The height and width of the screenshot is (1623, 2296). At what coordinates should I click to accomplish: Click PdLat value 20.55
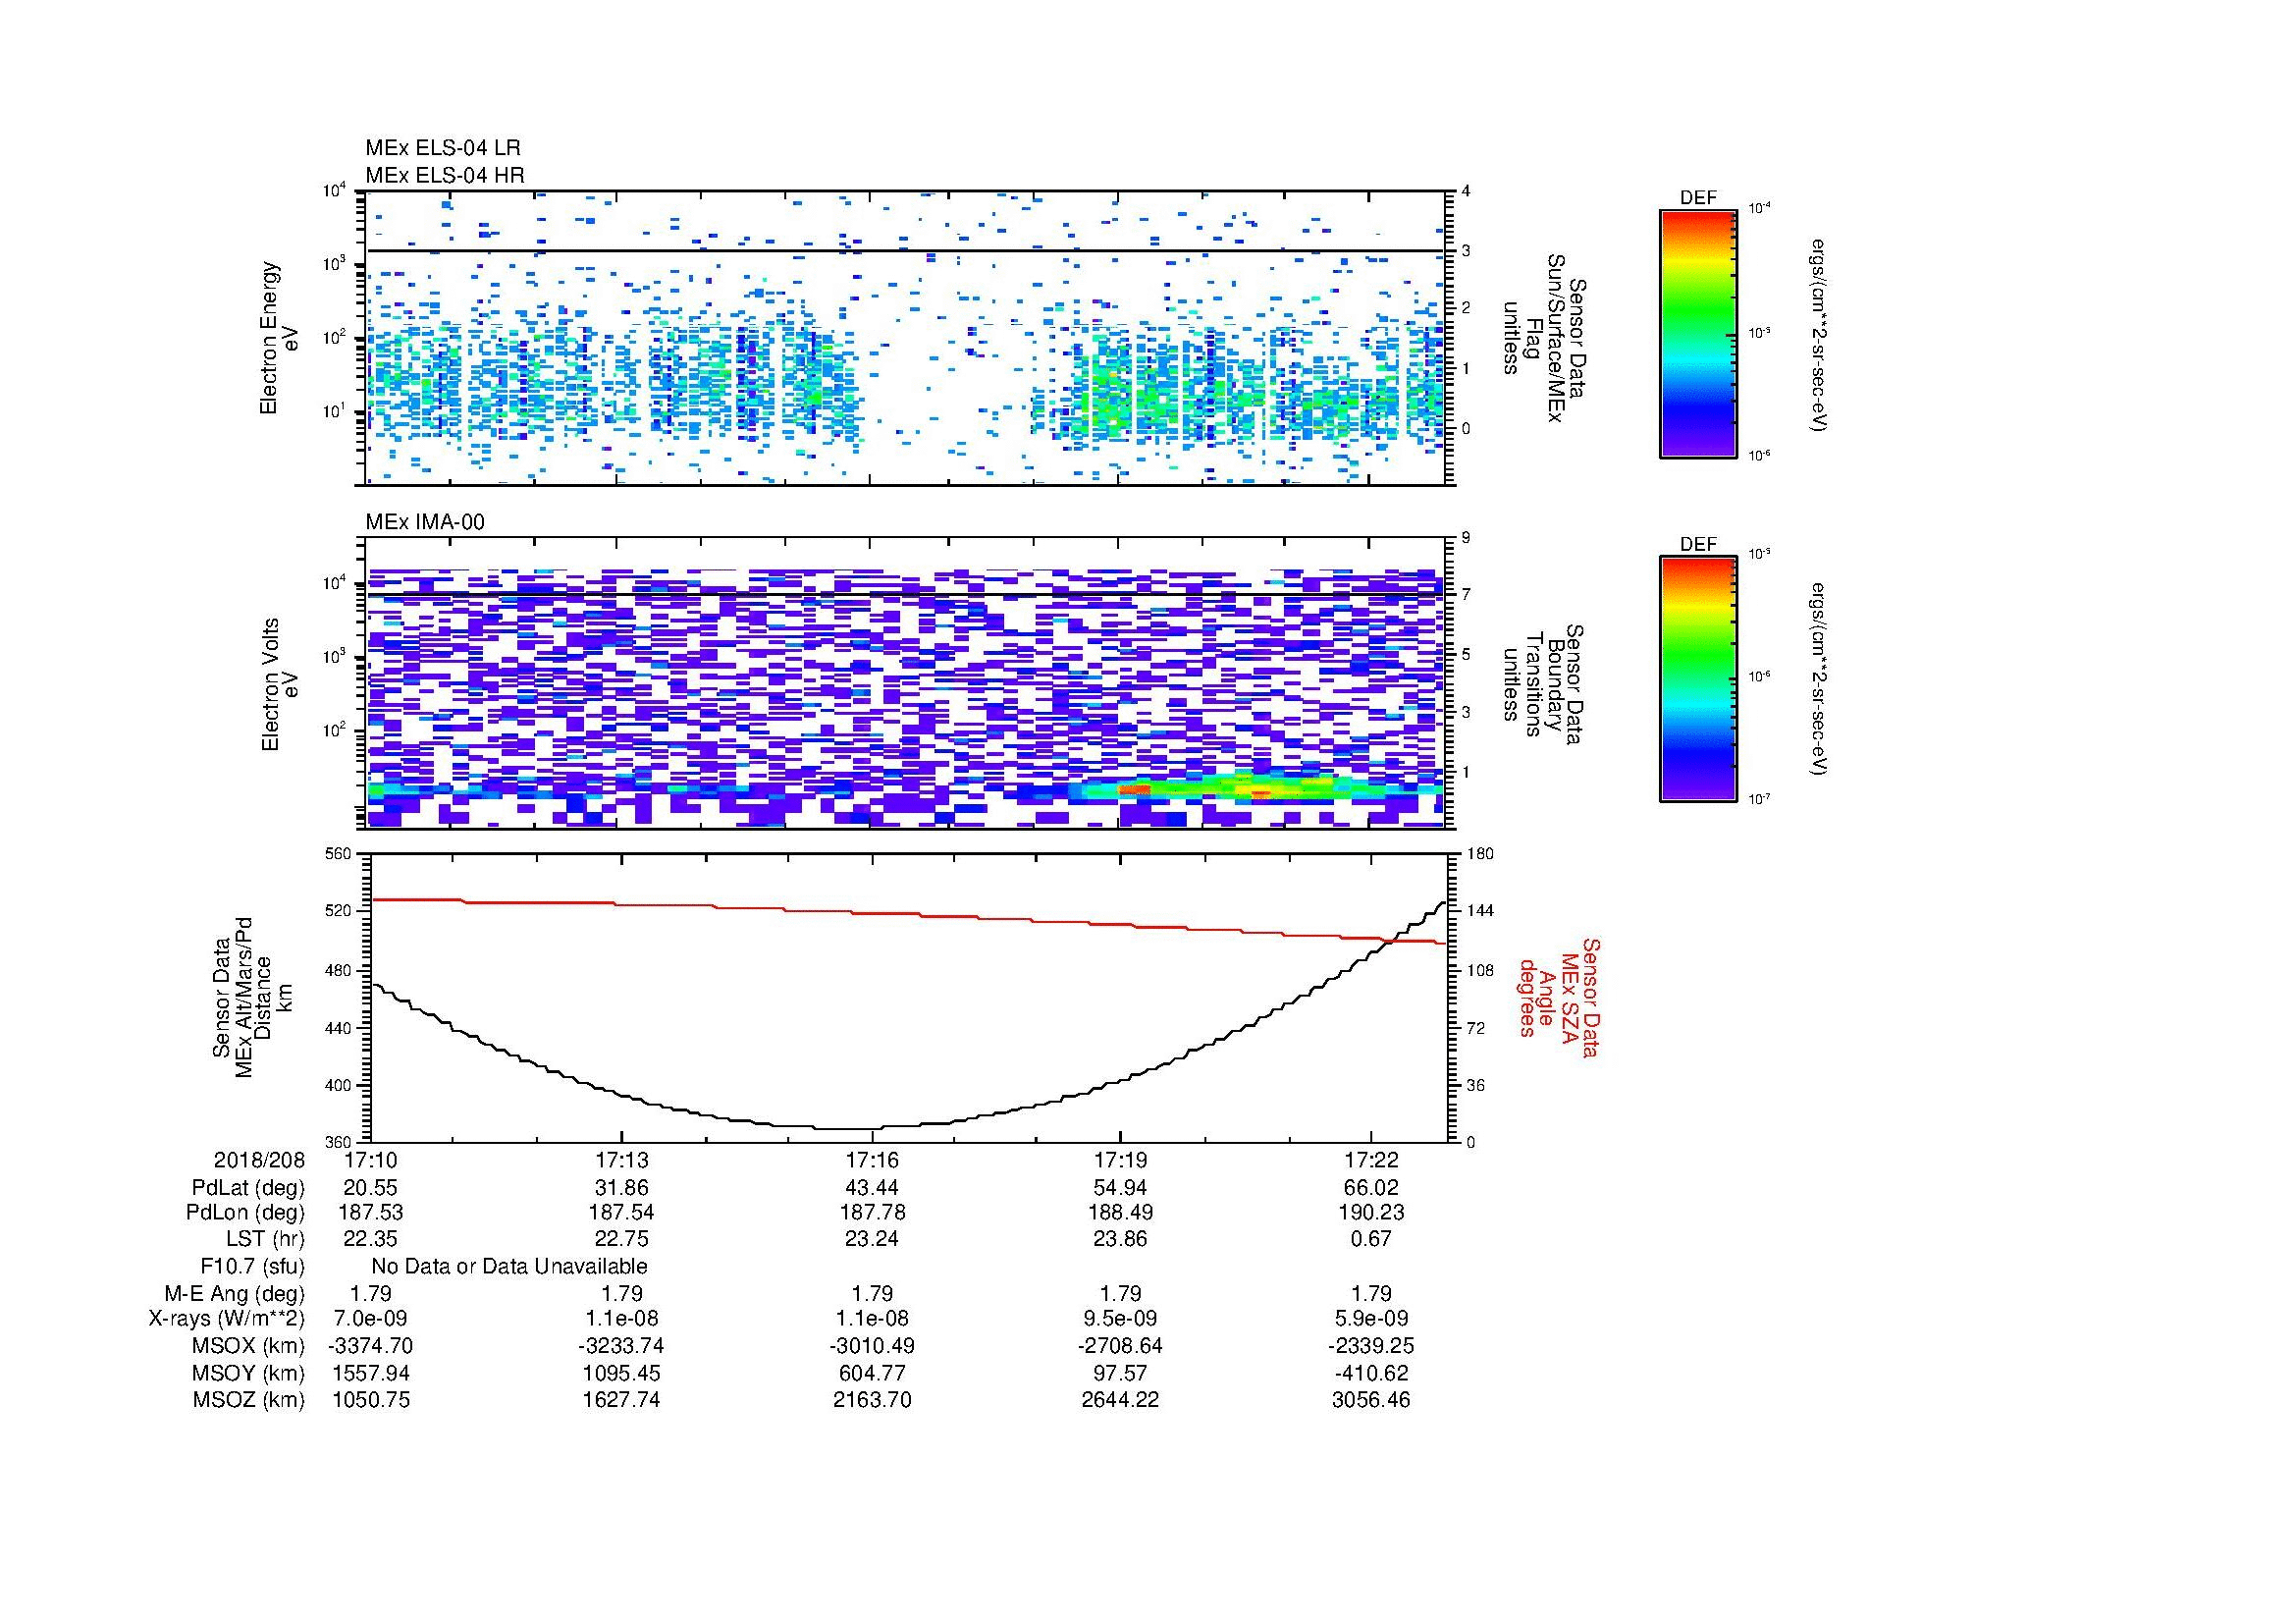click(371, 1188)
